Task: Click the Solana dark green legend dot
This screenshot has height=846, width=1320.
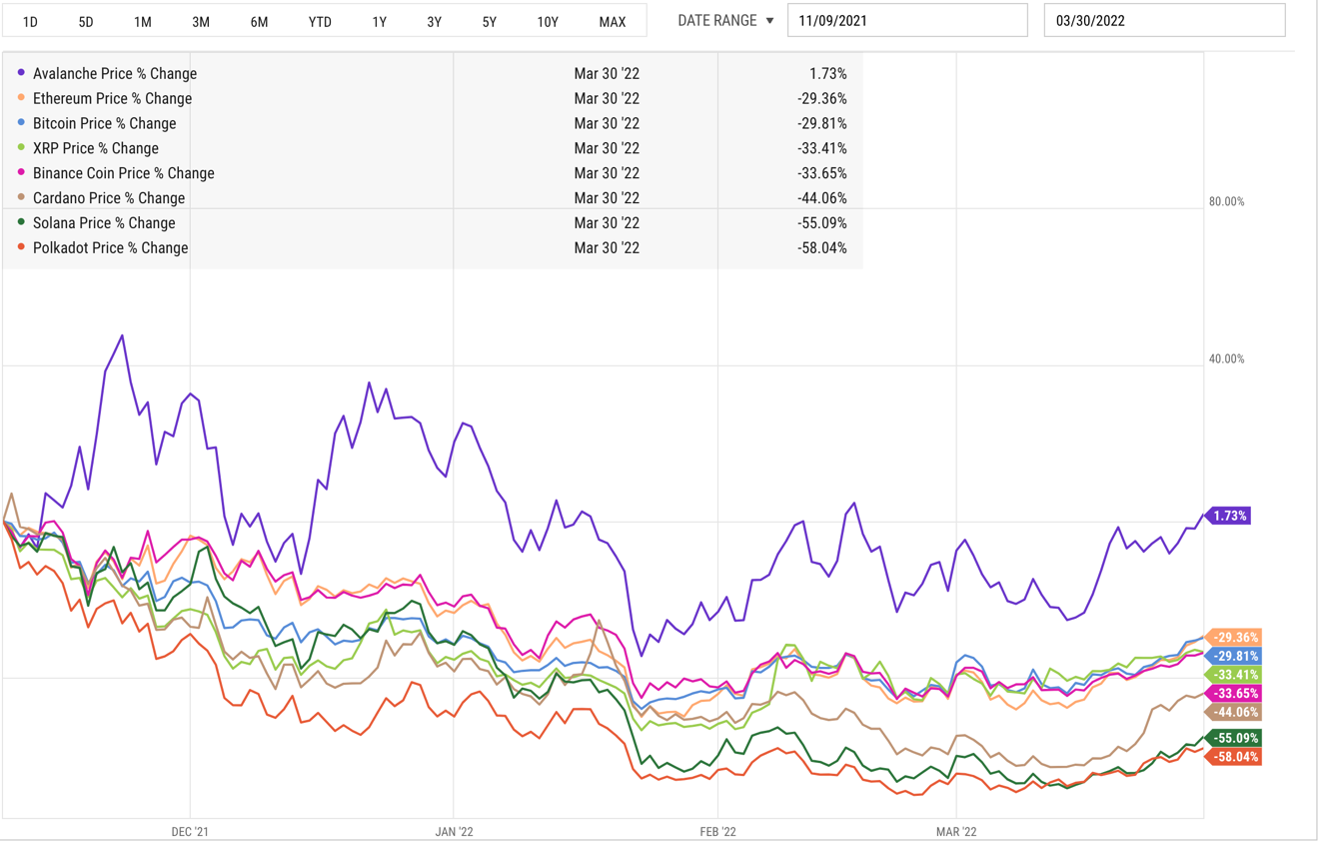Action: point(21,223)
